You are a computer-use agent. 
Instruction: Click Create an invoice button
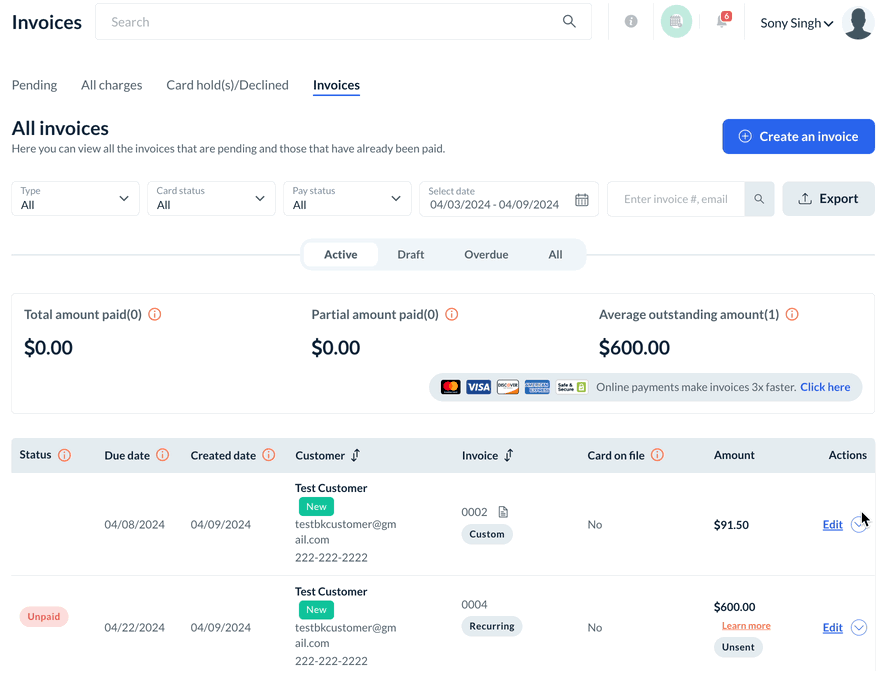(x=798, y=136)
